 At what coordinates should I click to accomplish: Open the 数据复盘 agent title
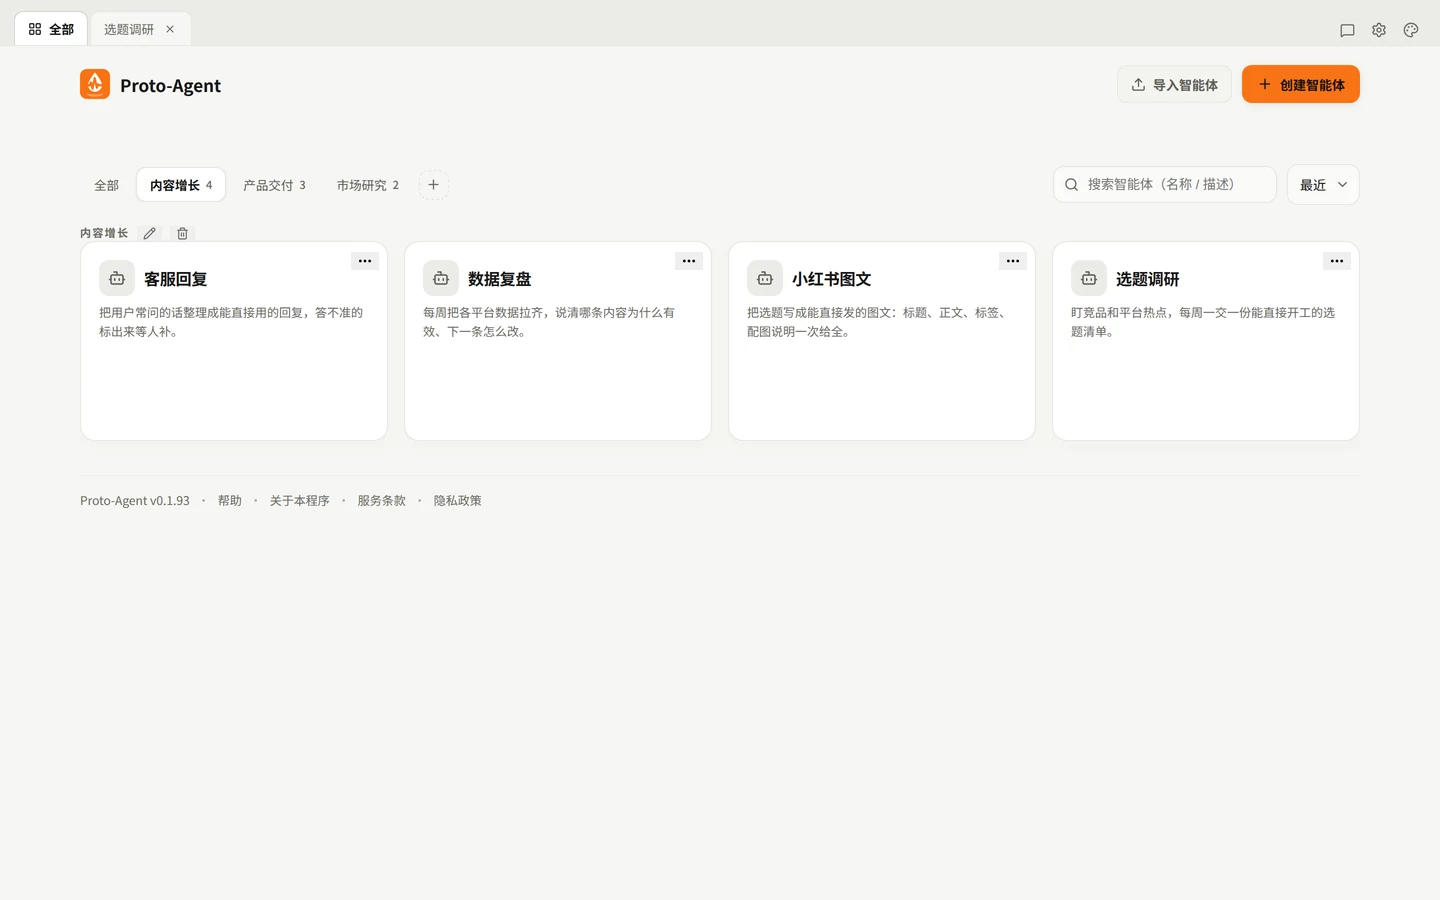click(x=500, y=279)
